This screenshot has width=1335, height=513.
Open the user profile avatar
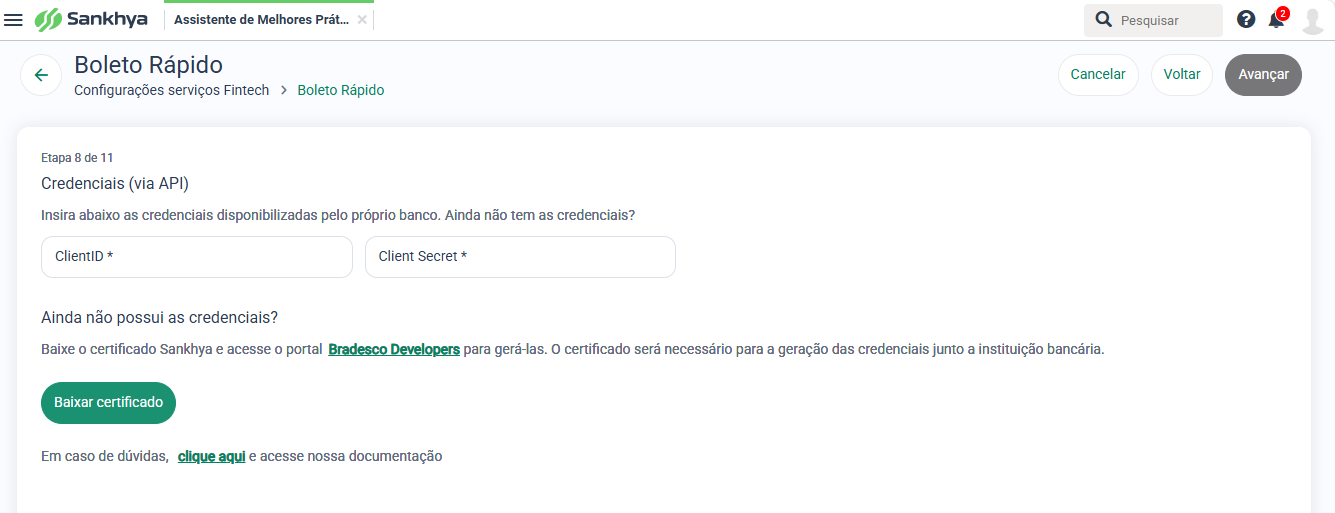pyautogui.click(x=1313, y=20)
